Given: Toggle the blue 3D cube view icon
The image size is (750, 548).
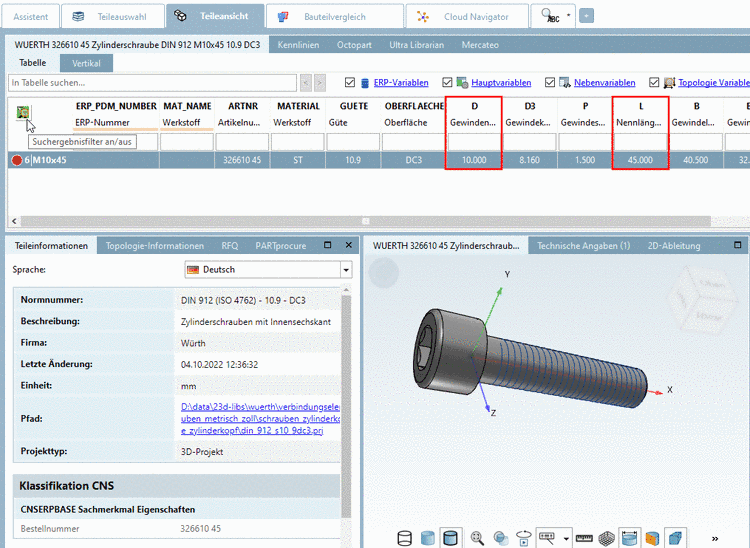Looking at the screenshot, I should coord(675,538).
